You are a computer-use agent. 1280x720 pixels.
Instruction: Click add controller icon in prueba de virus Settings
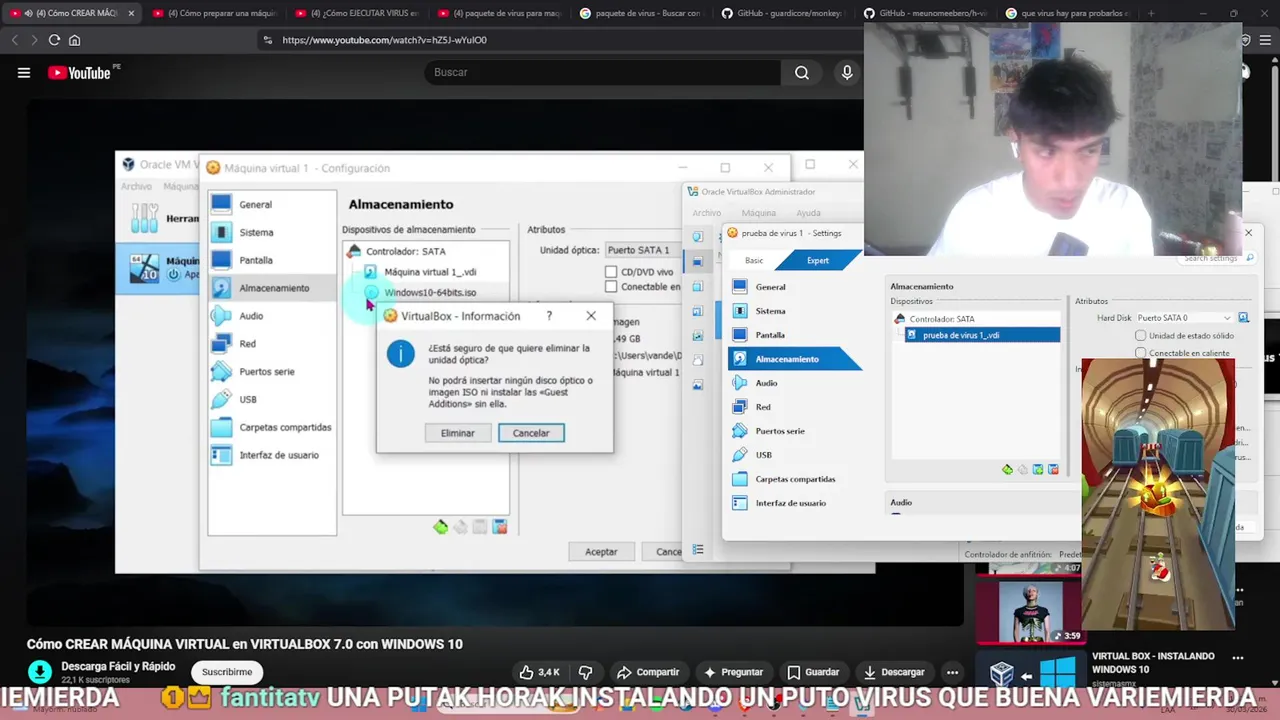pyautogui.click(x=1007, y=470)
